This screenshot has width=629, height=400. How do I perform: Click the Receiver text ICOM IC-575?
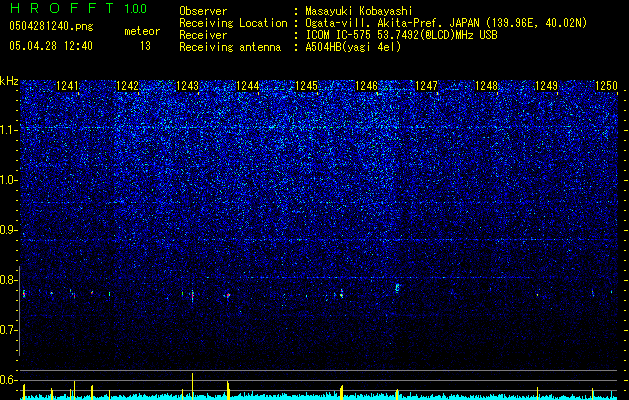339,35
